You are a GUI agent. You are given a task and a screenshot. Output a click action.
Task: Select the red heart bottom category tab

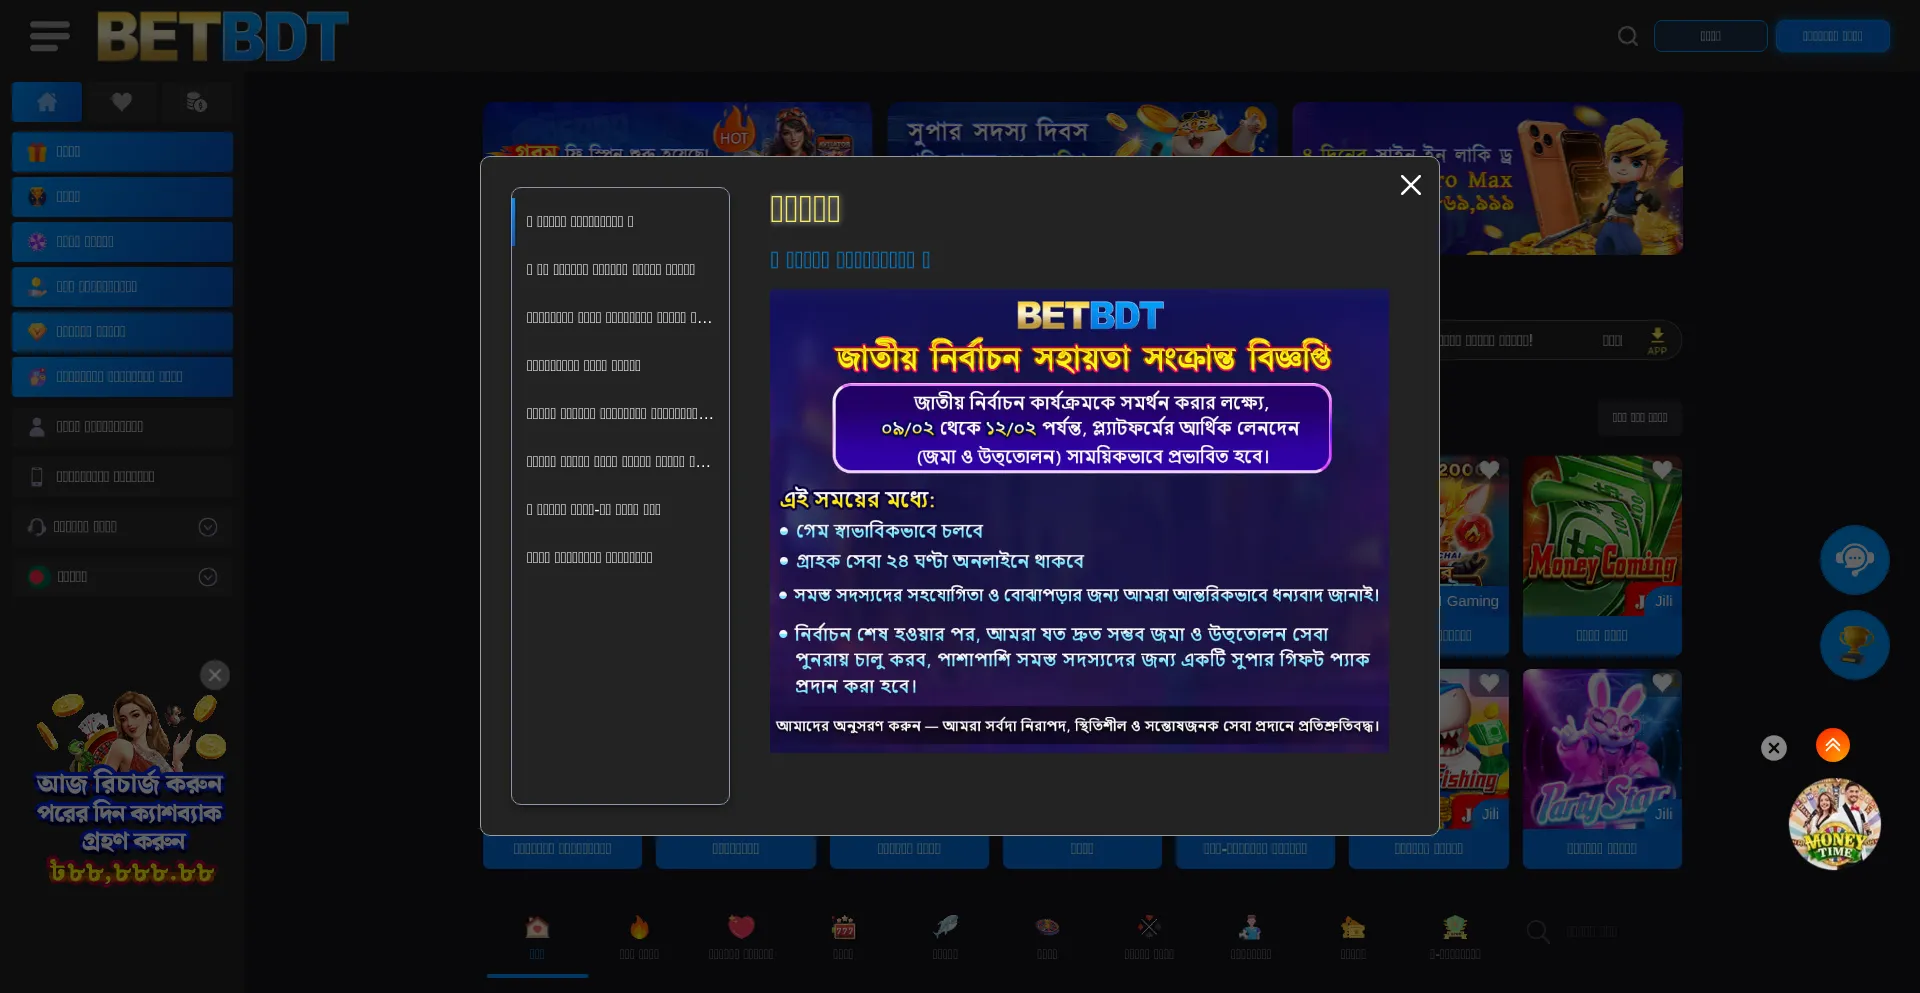(741, 938)
